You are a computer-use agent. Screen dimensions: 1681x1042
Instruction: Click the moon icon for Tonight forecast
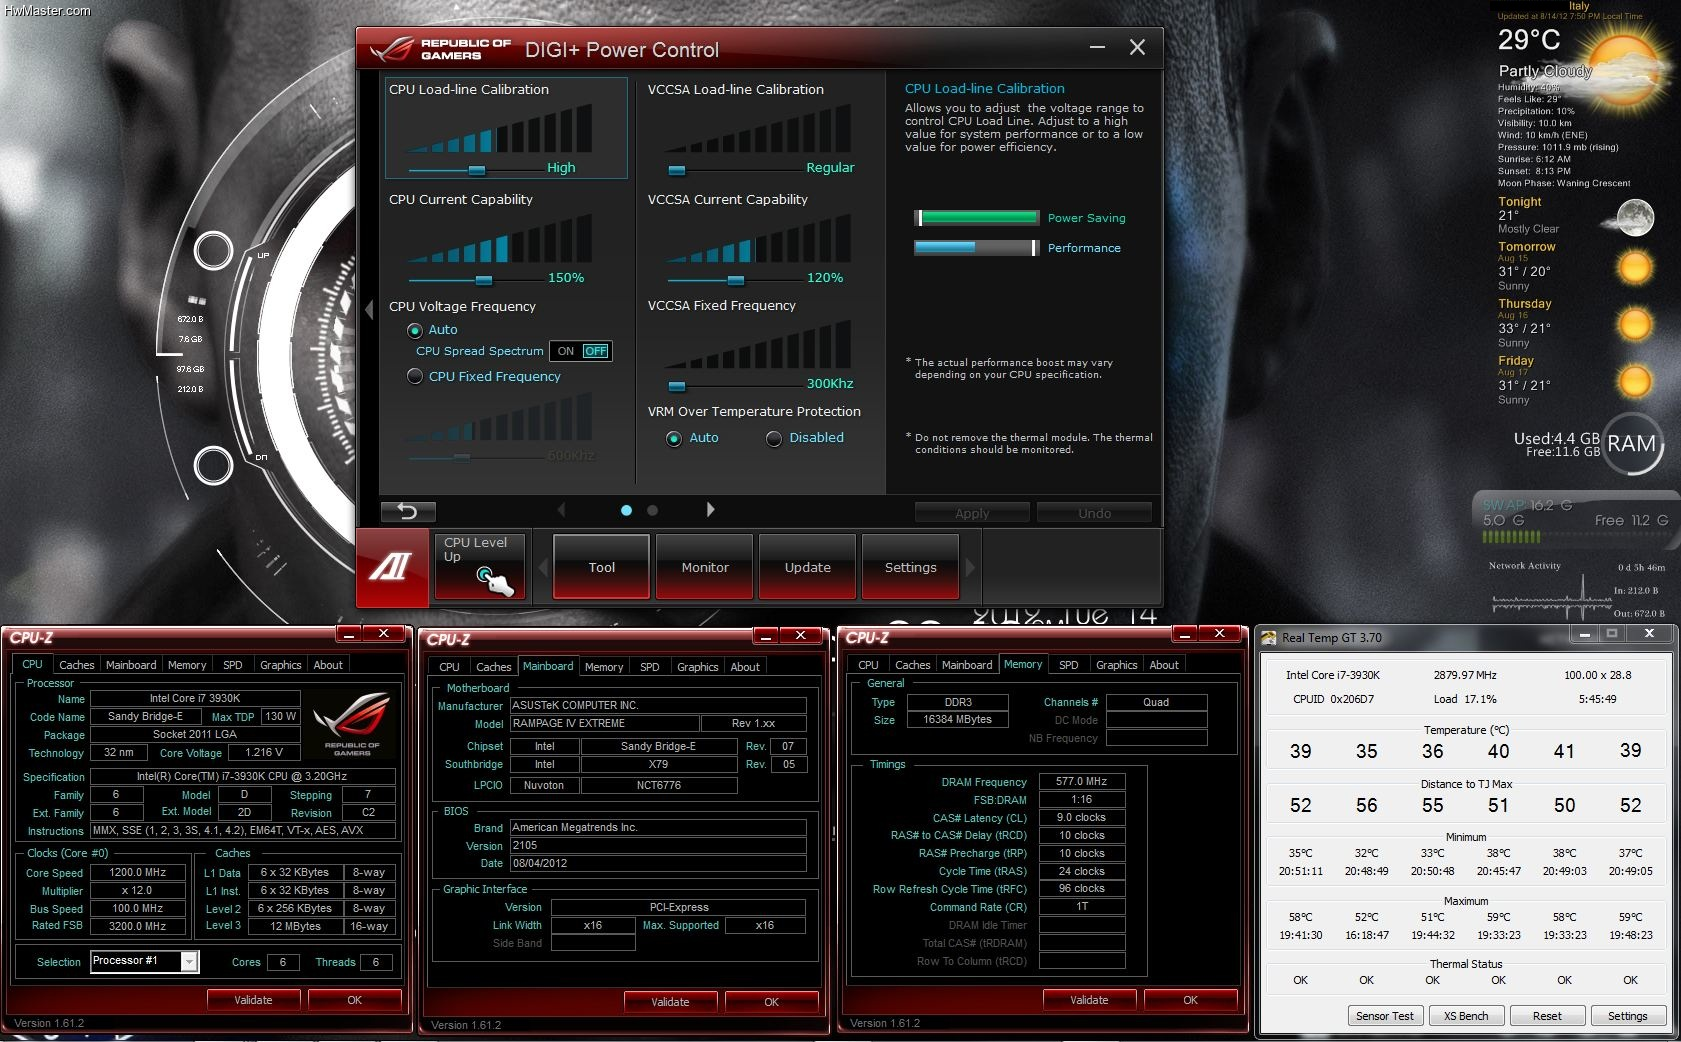click(1634, 217)
